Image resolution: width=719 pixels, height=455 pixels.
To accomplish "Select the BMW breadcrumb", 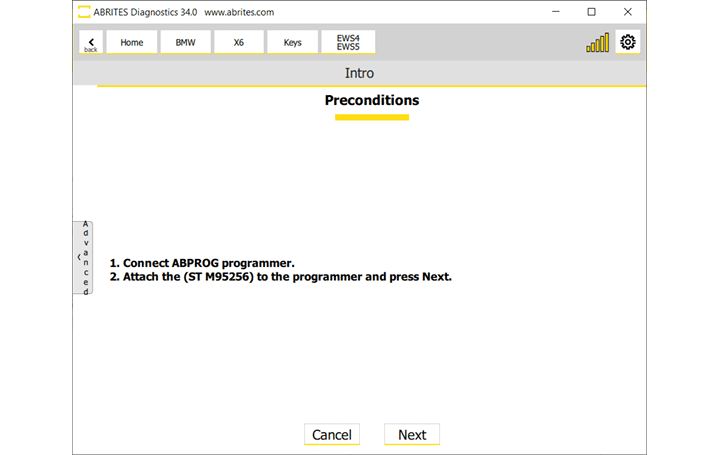I will click(x=185, y=42).
